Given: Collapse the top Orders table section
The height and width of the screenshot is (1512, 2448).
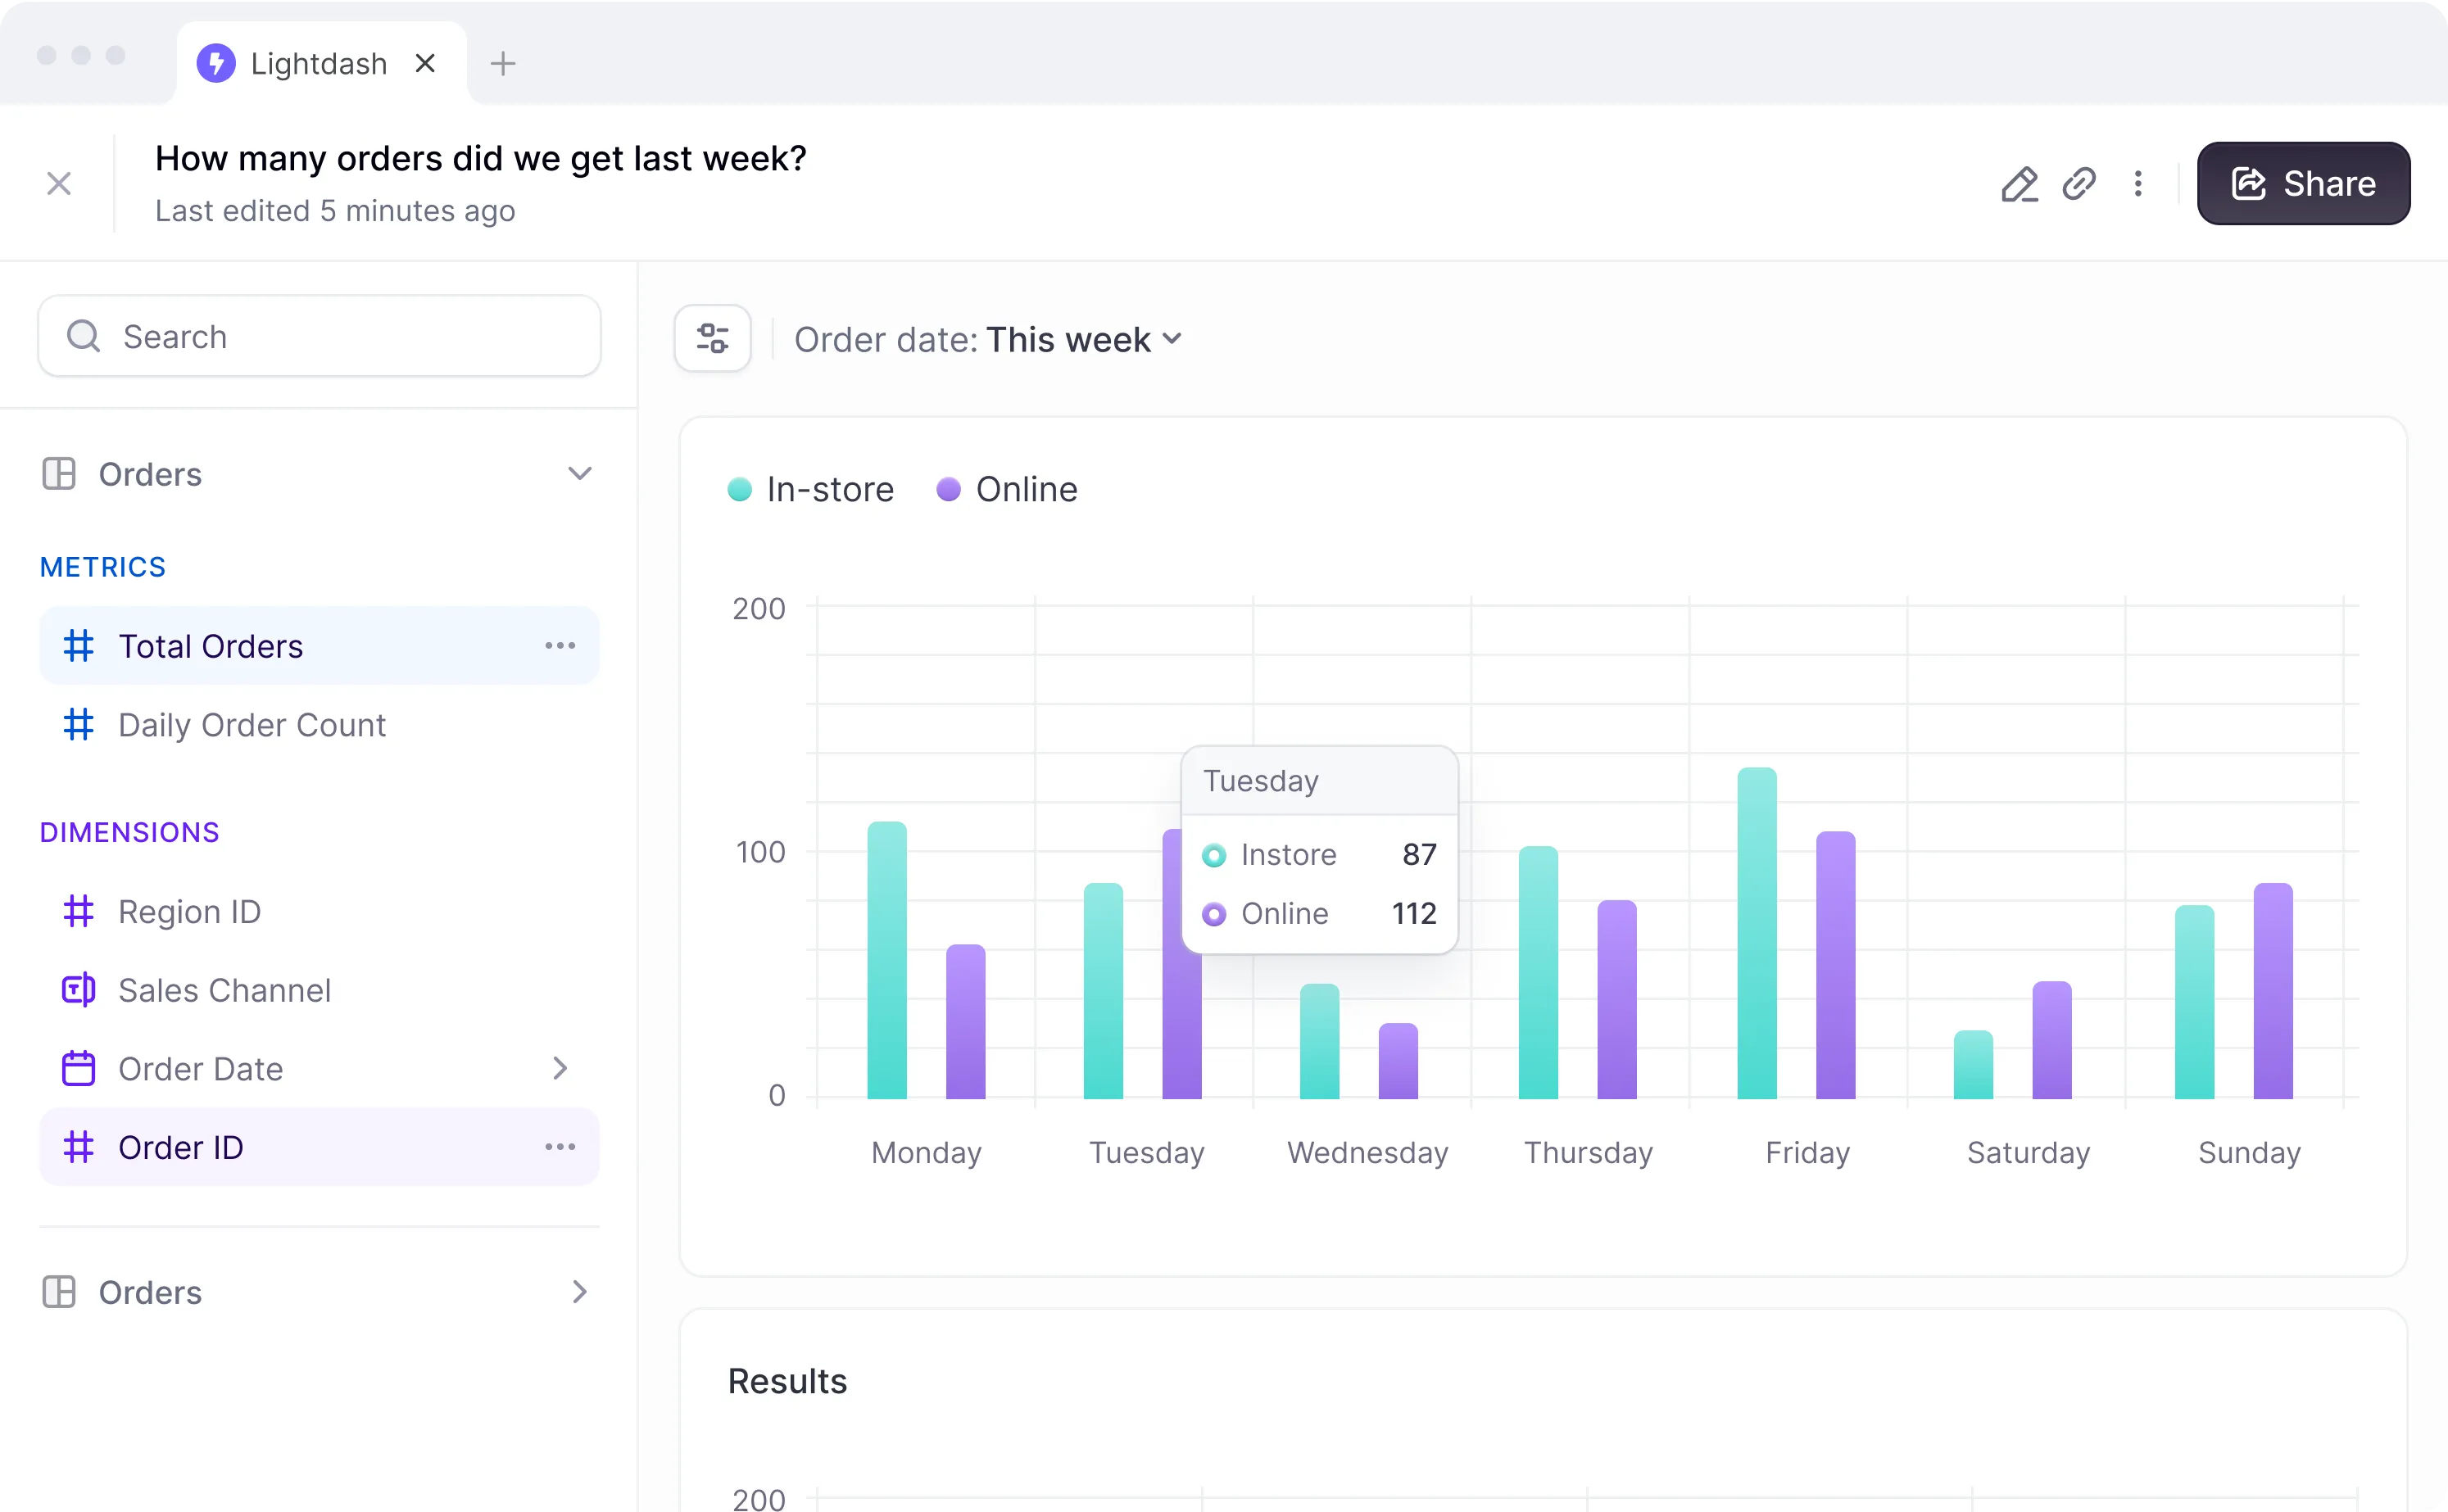Looking at the screenshot, I should [579, 474].
